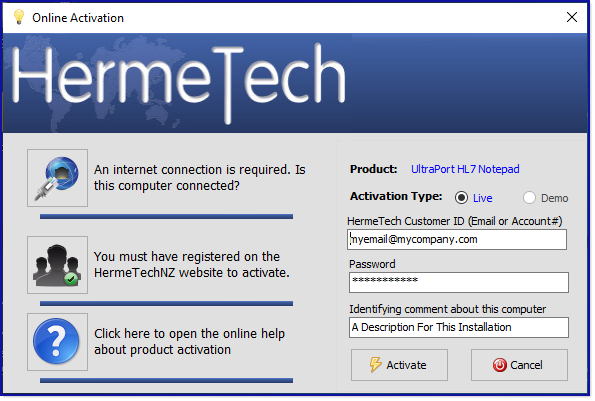Screen dimensions: 595x401
Task: Click the internet connection globe icon
Action: point(57,178)
